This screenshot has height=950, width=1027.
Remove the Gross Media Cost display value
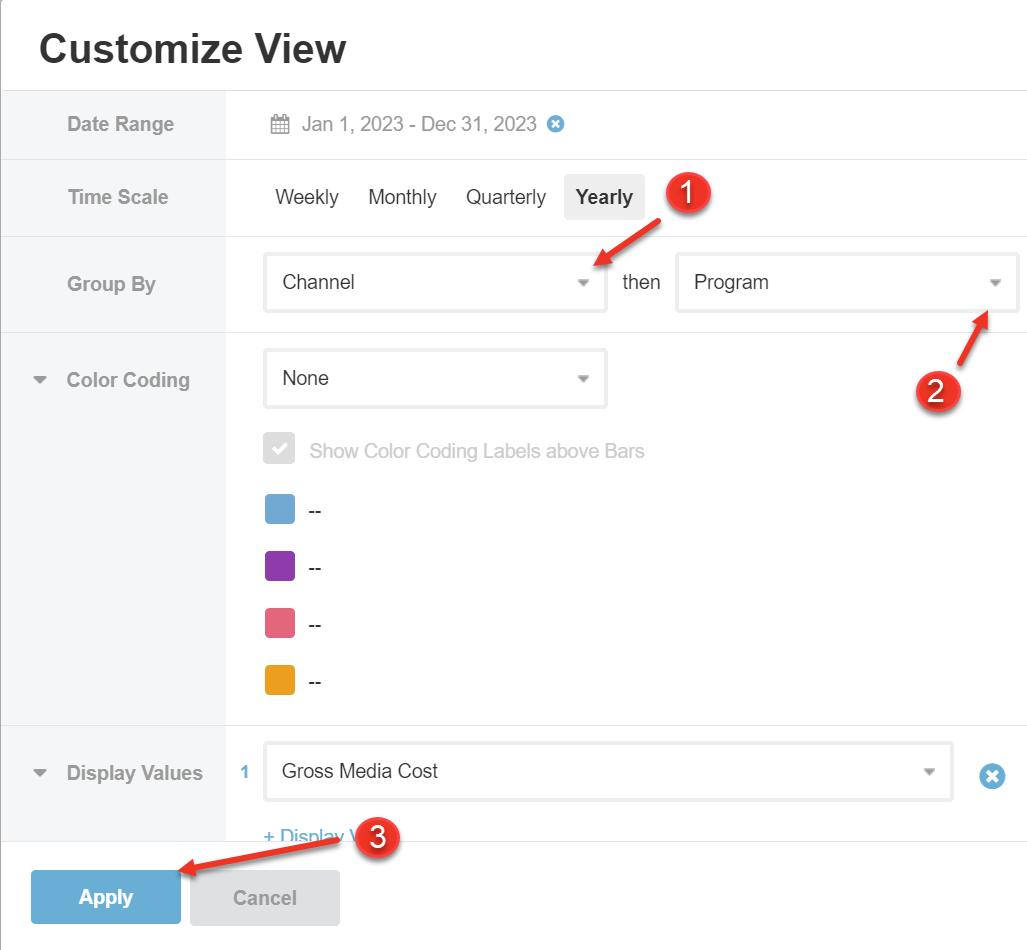(x=992, y=776)
